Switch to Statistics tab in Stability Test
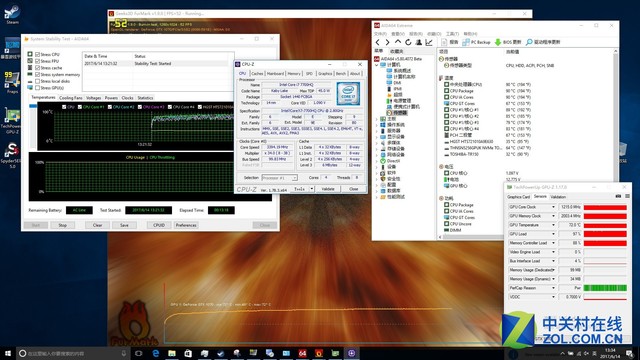 pos(145,98)
